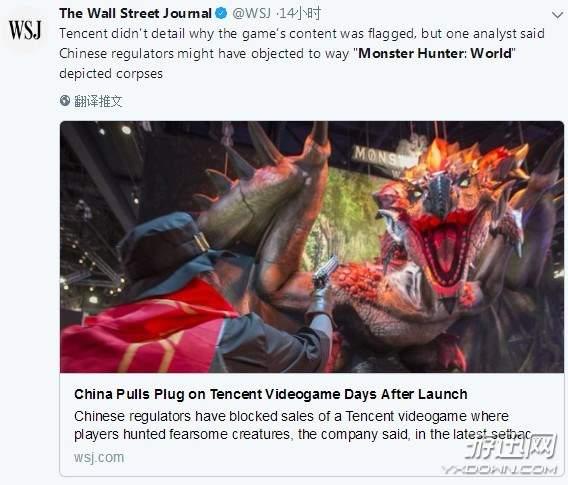The image size is (568, 485).
Task: Open the tweet options chevron menu
Action: (x=557, y=15)
